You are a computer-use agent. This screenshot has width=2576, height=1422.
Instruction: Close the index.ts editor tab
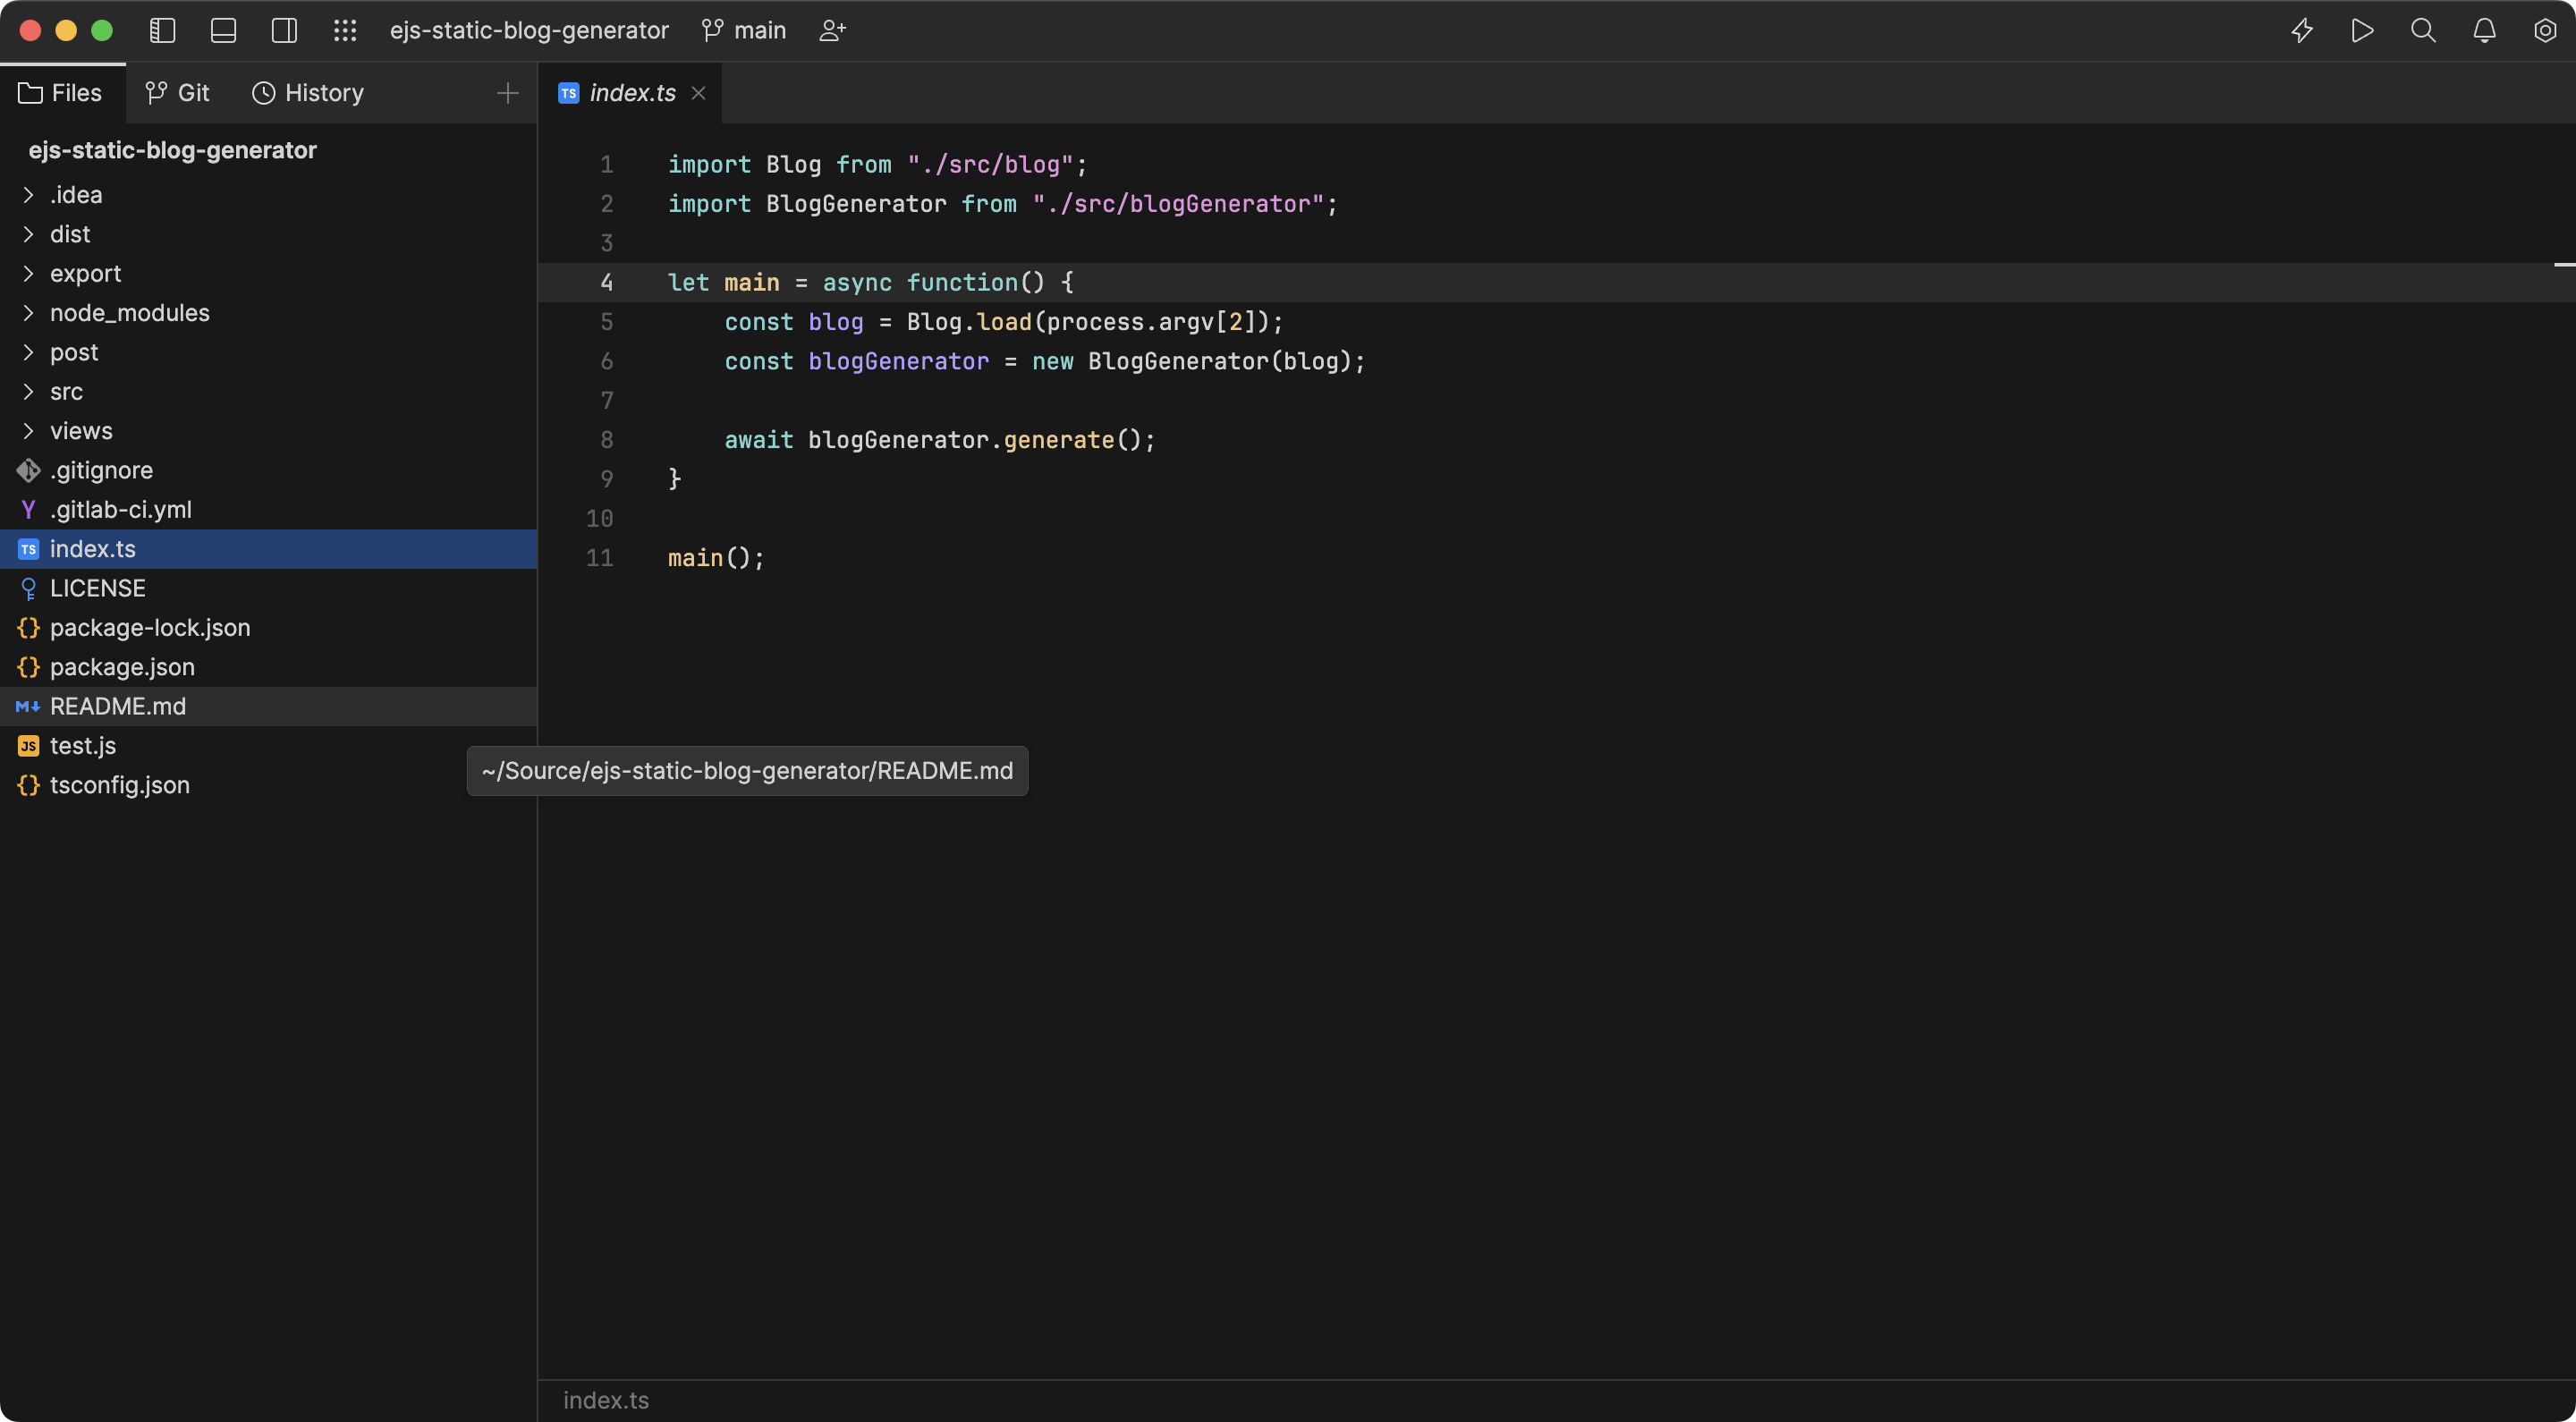pyautogui.click(x=699, y=93)
